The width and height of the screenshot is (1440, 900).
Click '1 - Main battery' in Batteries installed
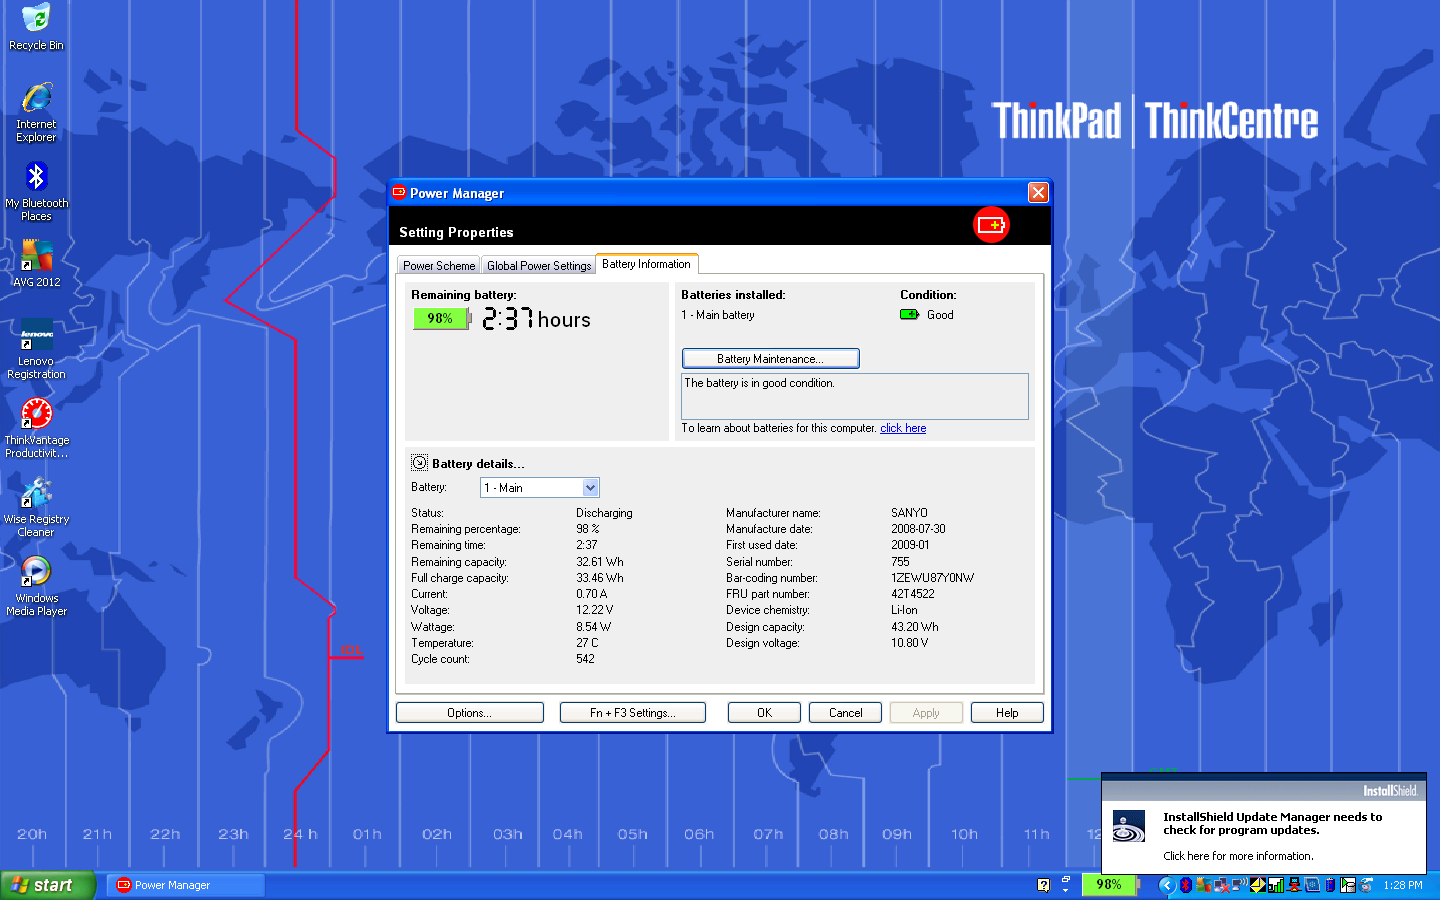718,315
